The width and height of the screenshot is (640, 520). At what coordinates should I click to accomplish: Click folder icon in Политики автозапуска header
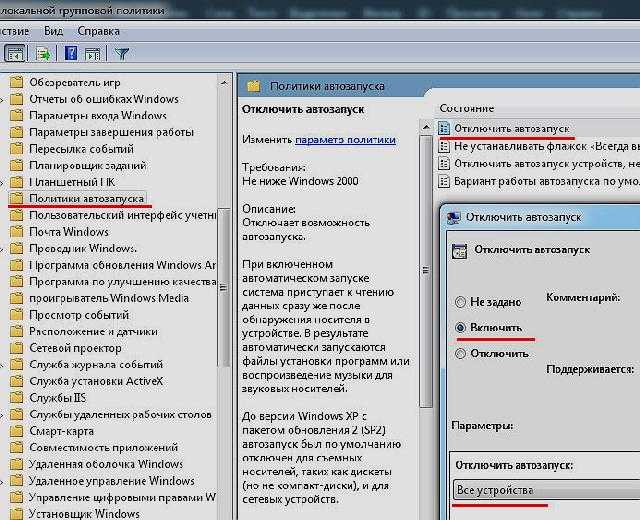click(253, 86)
